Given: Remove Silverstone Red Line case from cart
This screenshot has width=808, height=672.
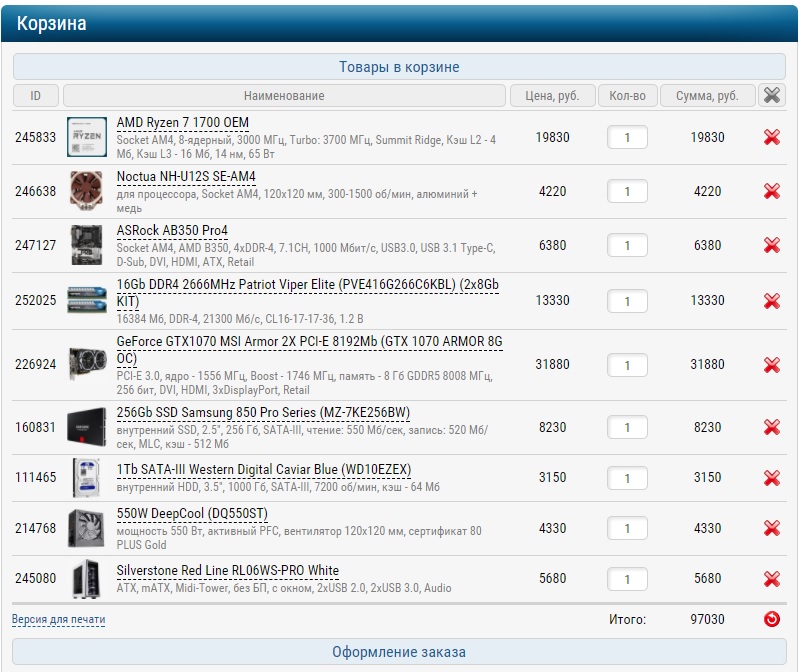Looking at the screenshot, I should pyautogui.click(x=771, y=579).
